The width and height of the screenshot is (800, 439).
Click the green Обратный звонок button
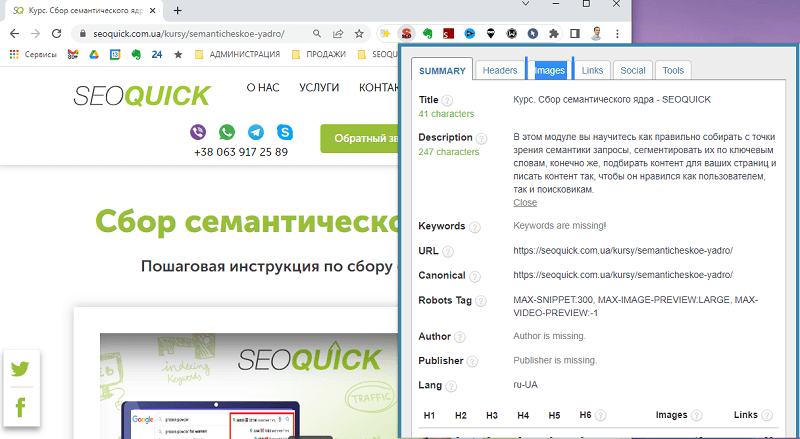[x=360, y=138]
